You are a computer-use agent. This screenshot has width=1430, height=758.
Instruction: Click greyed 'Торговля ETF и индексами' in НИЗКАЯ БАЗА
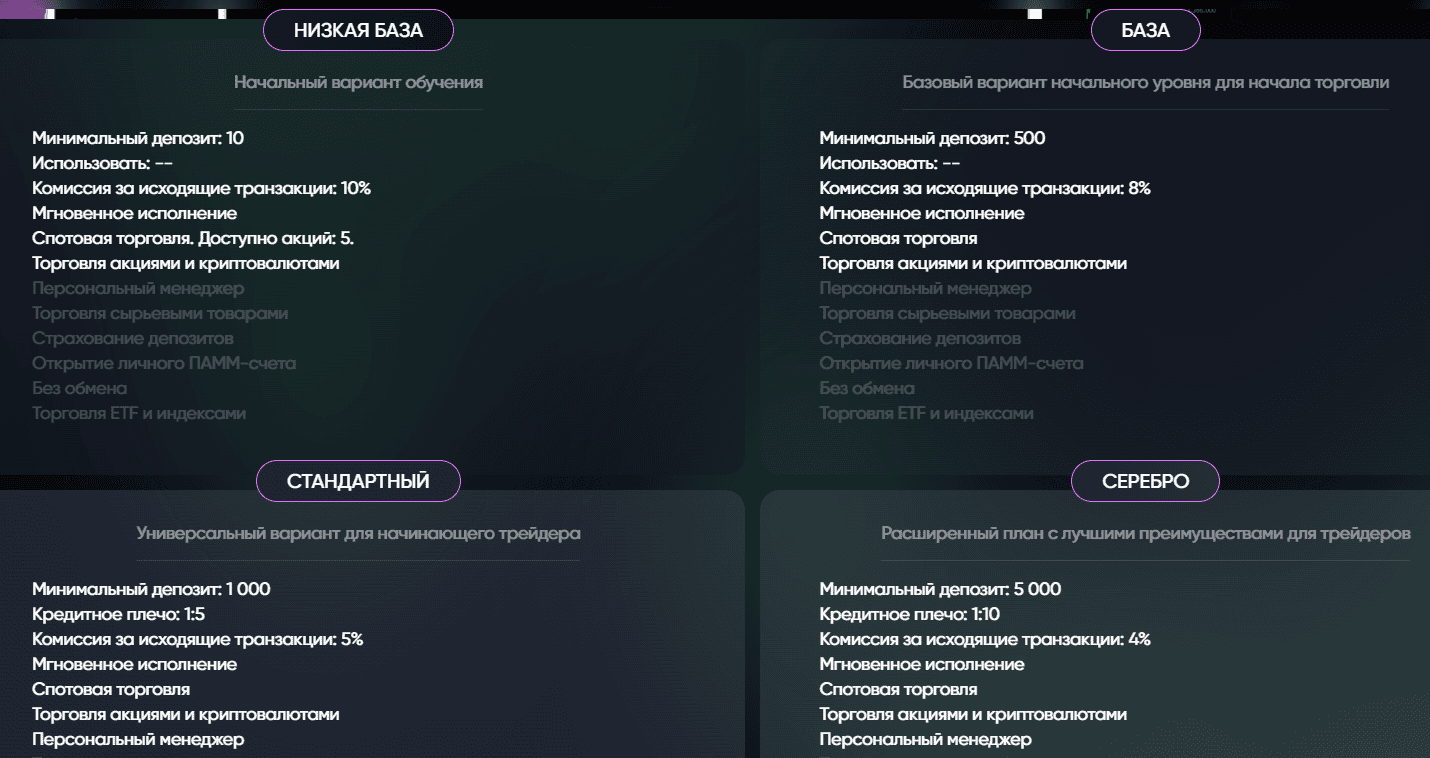(x=139, y=413)
